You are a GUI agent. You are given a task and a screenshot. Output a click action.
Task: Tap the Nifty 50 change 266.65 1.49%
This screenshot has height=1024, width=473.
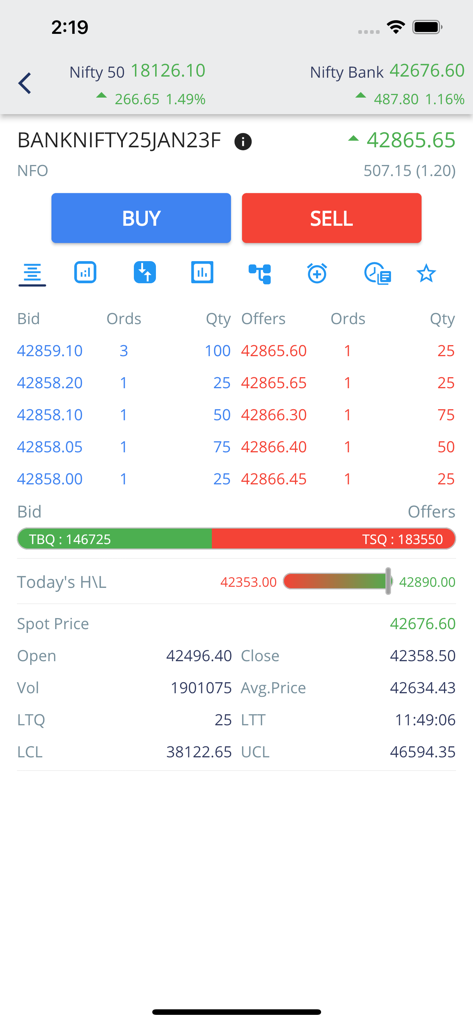pos(160,99)
